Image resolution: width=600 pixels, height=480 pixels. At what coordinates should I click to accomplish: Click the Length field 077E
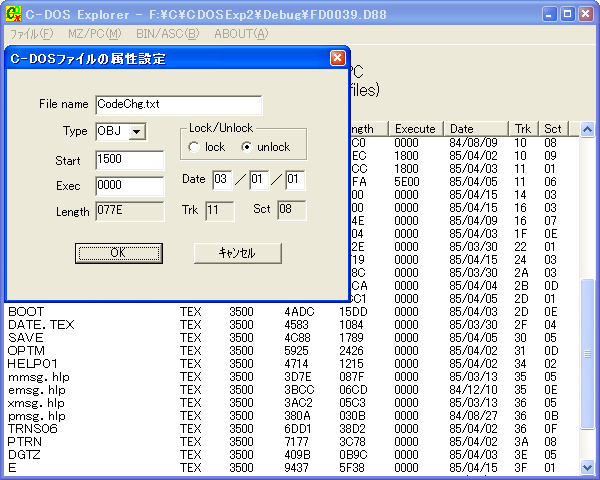130,211
